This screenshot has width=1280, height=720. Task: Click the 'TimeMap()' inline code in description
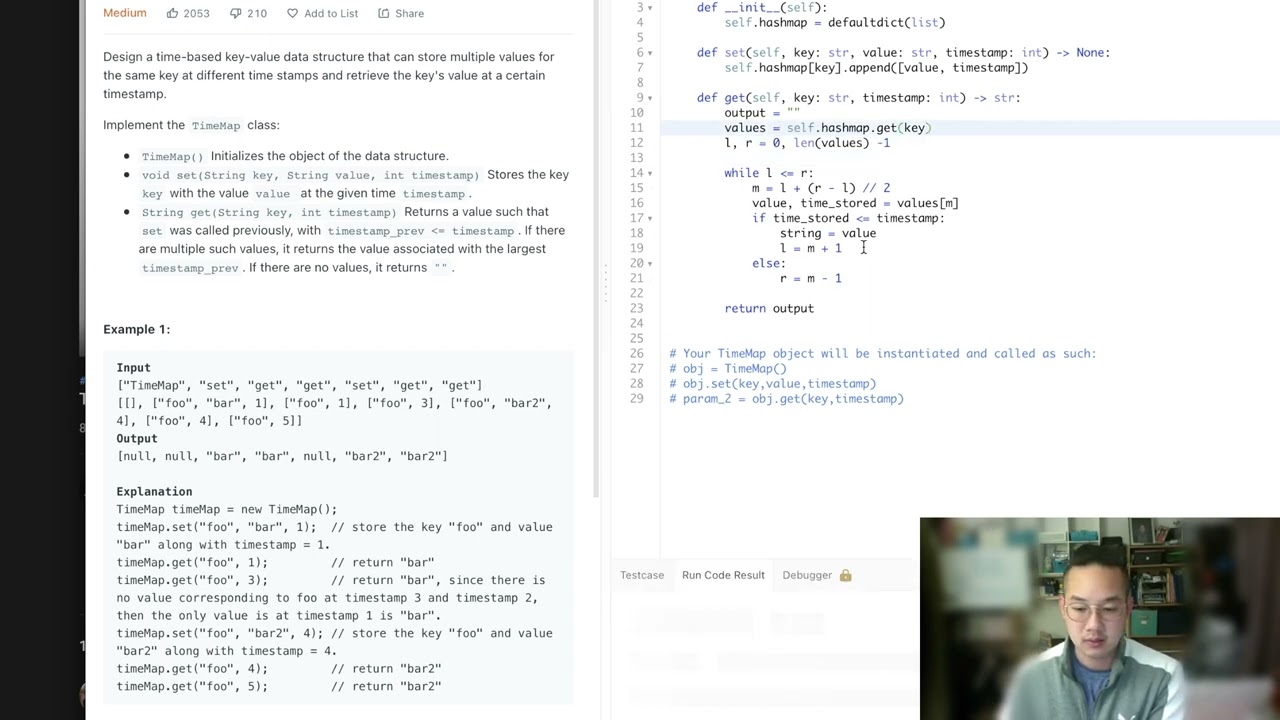pyautogui.click(x=172, y=156)
